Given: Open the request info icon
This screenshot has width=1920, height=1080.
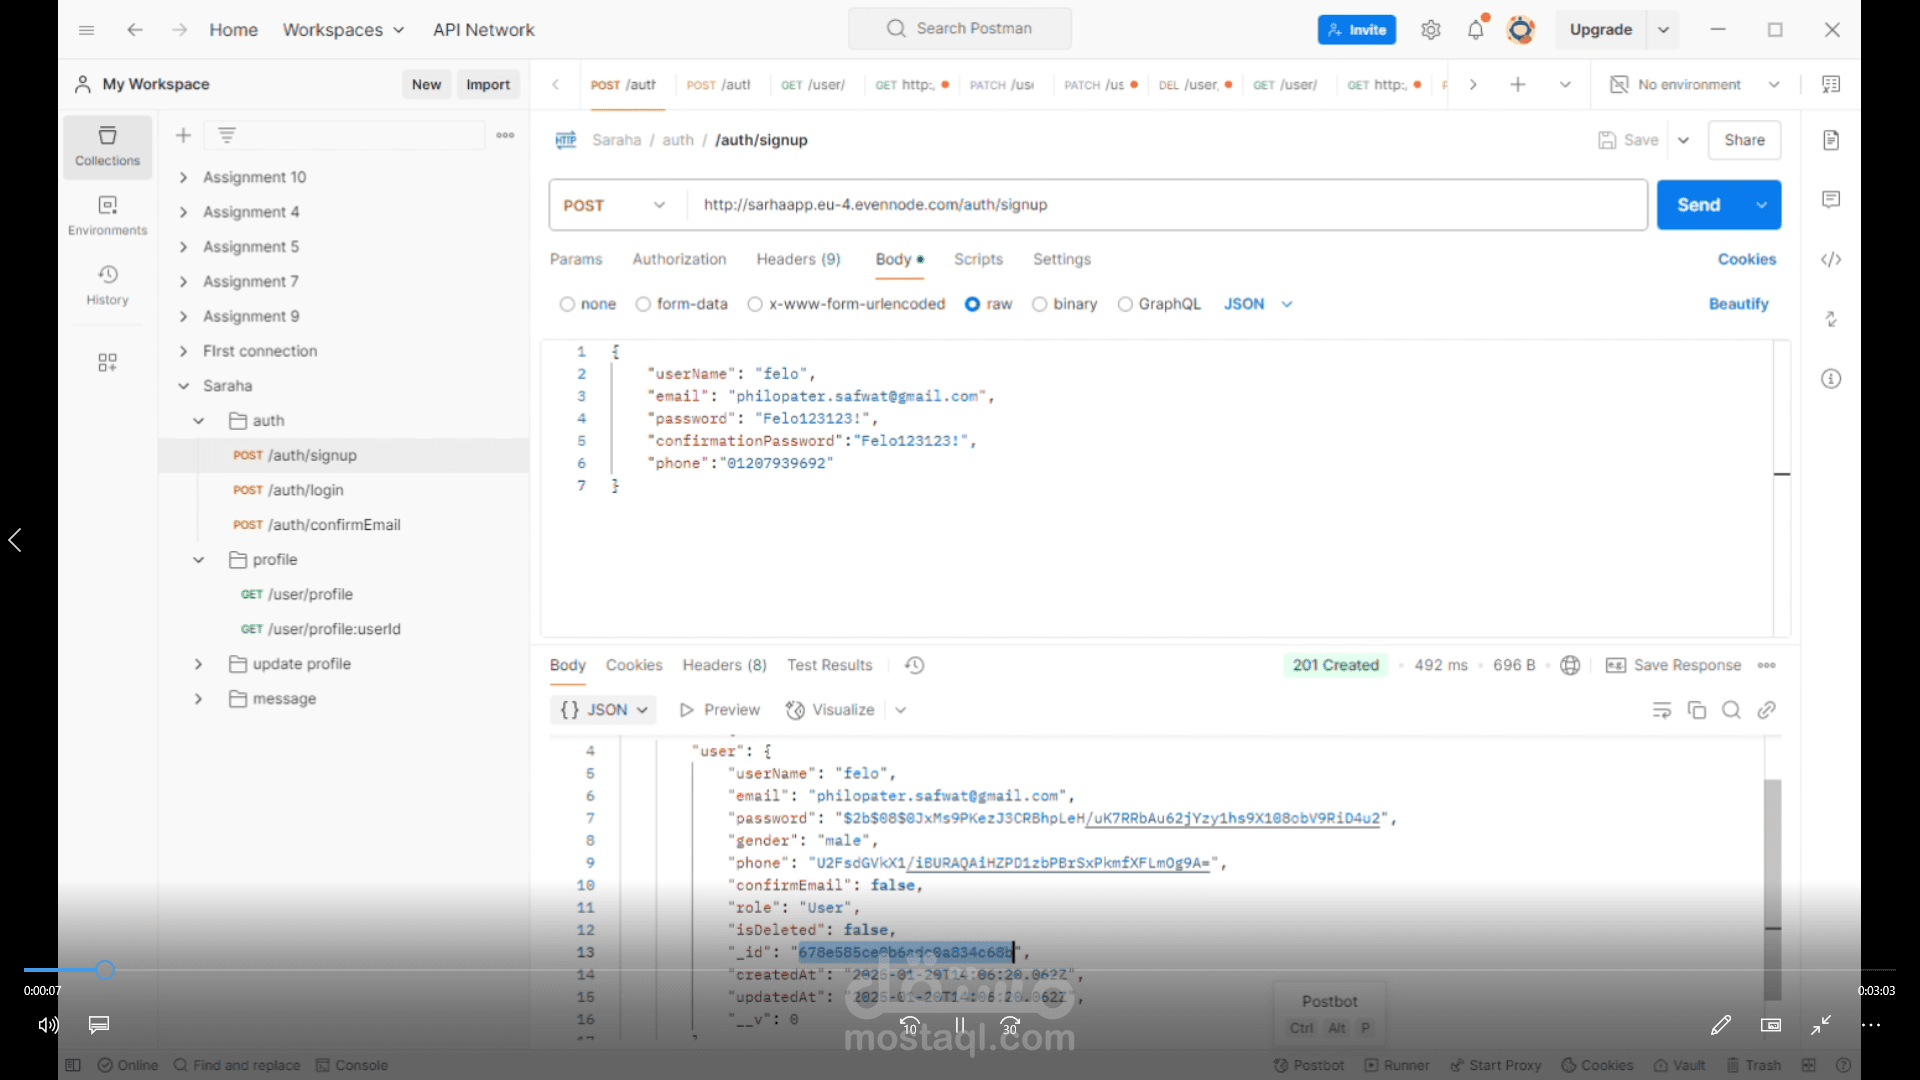Looking at the screenshot, I should coord(1831,379).
